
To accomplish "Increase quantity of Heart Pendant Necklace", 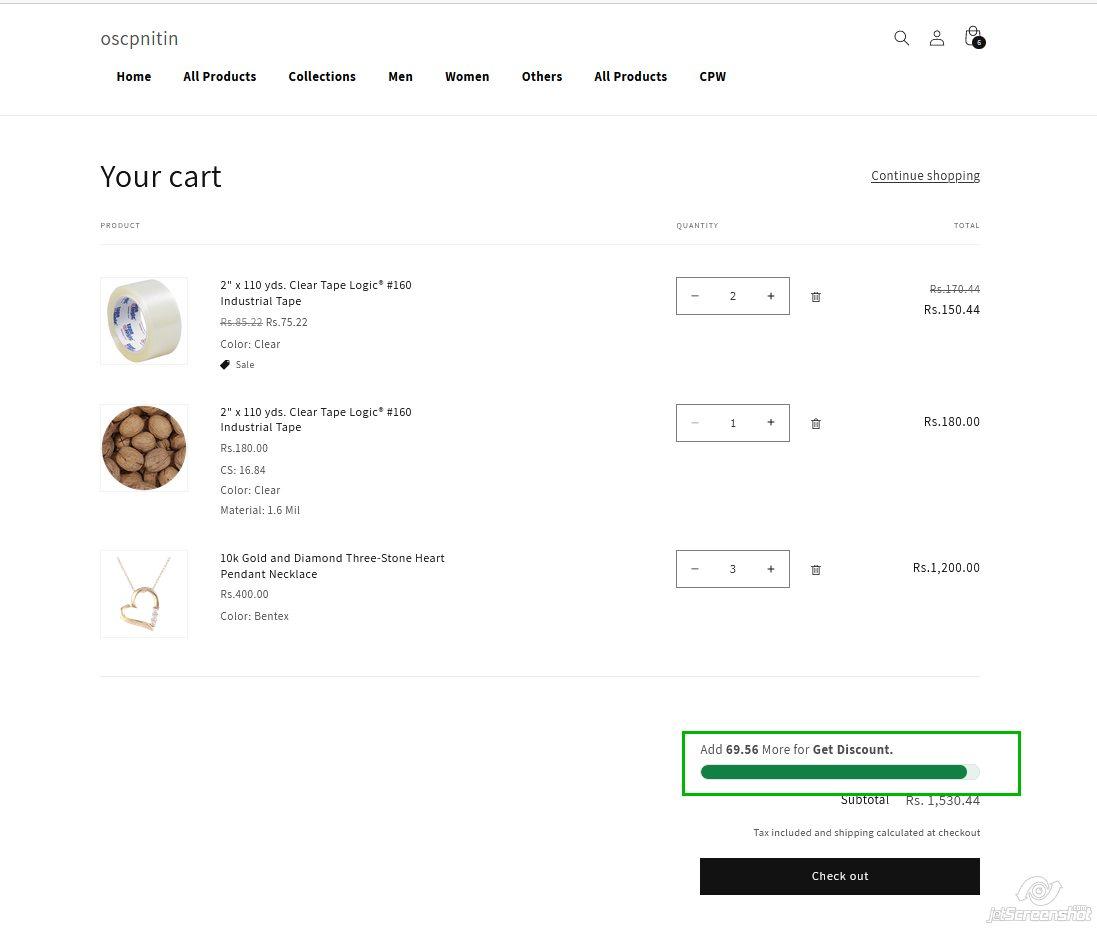I will pyautogui.click(x=771, y=569).
